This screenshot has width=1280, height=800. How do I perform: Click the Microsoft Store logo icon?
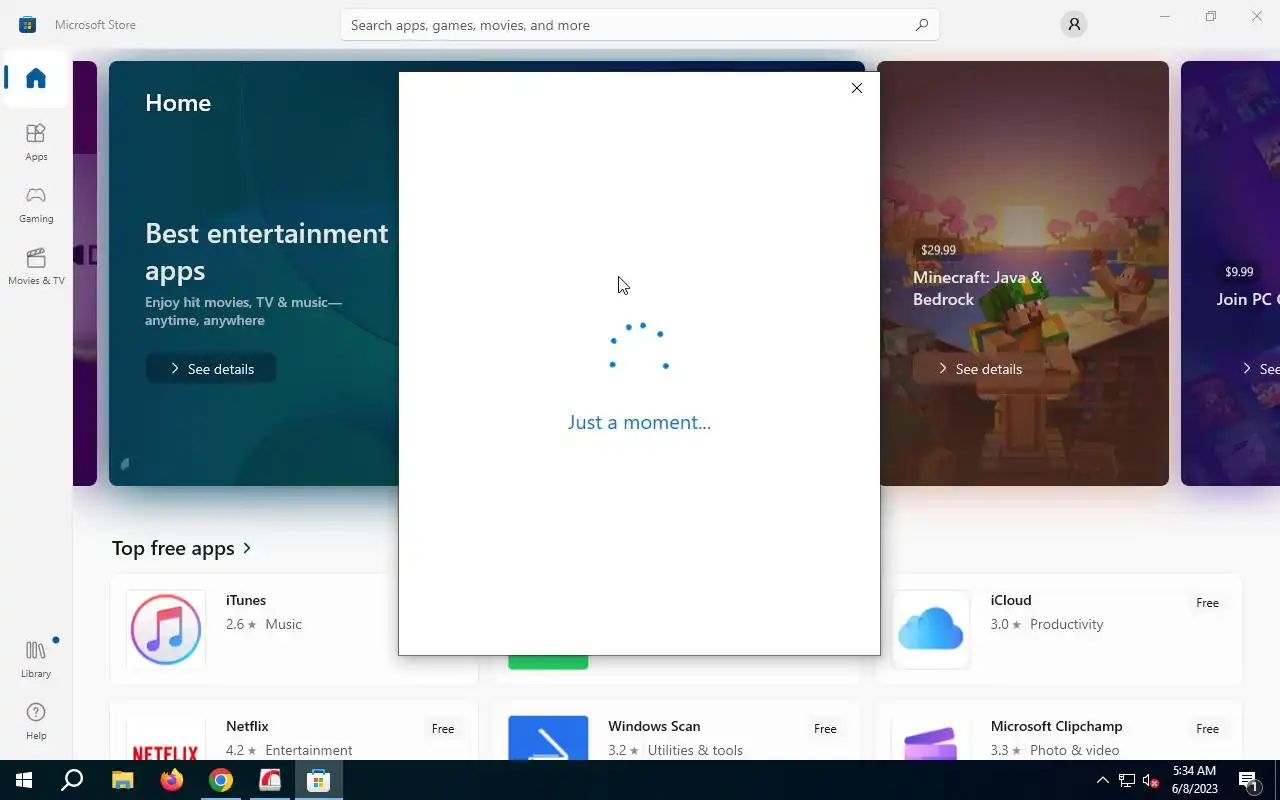28,24
